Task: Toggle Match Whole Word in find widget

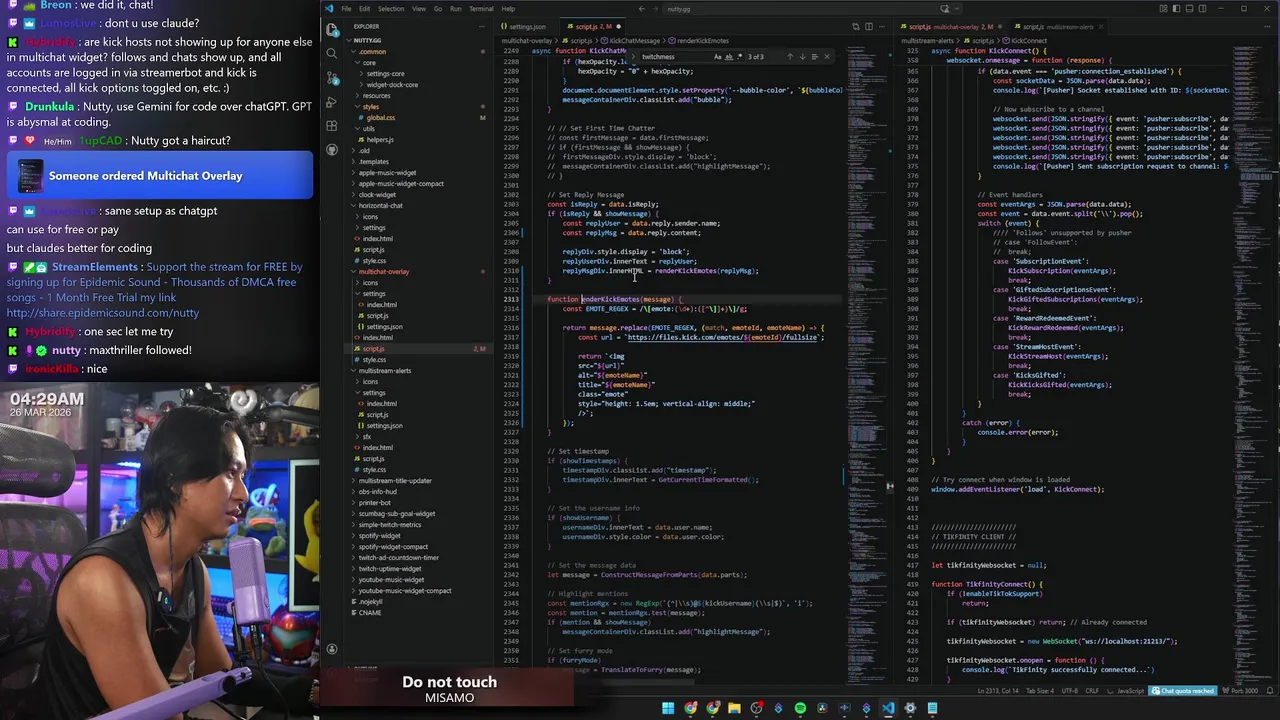Action: tap(727, 56)
